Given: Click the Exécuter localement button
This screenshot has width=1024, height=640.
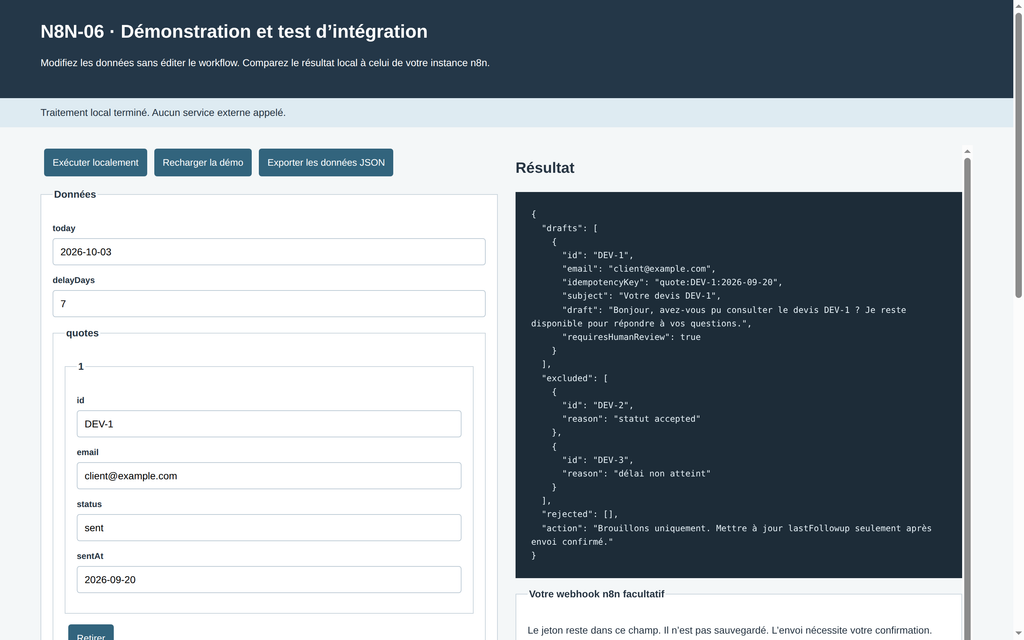Looking at the screenshot, I should coord(95,163).
